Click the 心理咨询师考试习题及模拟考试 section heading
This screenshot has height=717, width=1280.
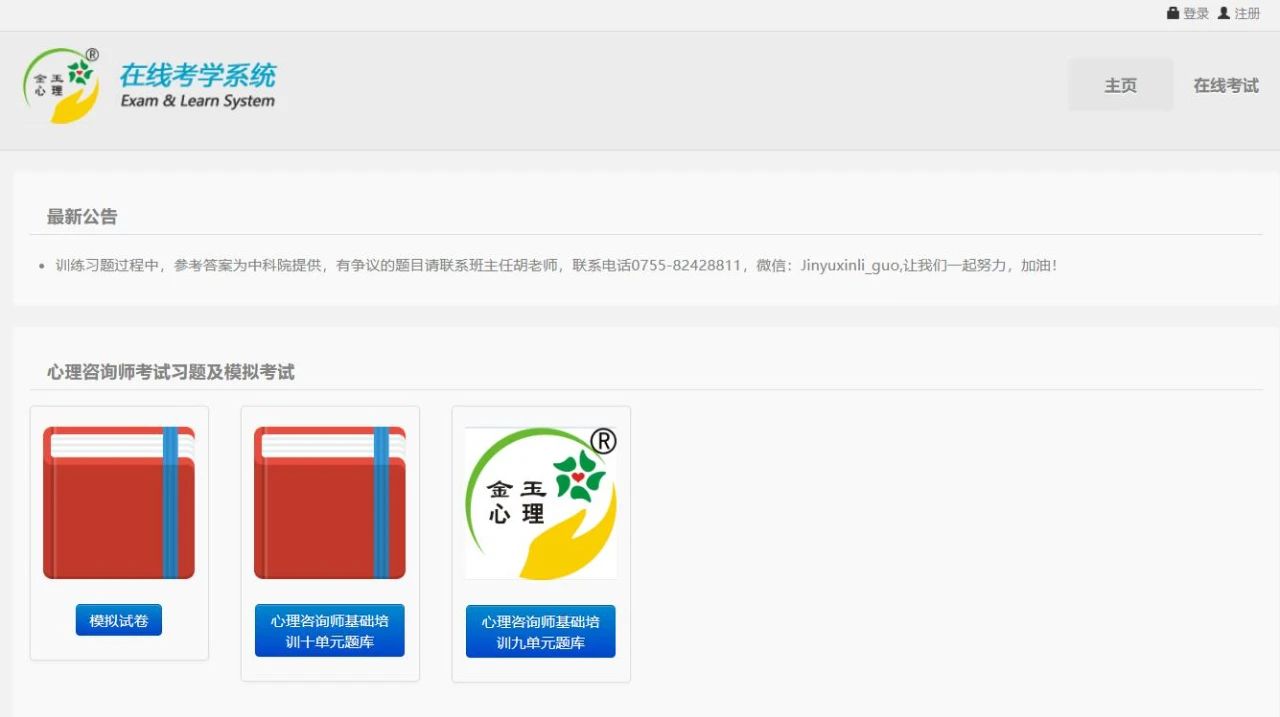(x=171, y=372)
